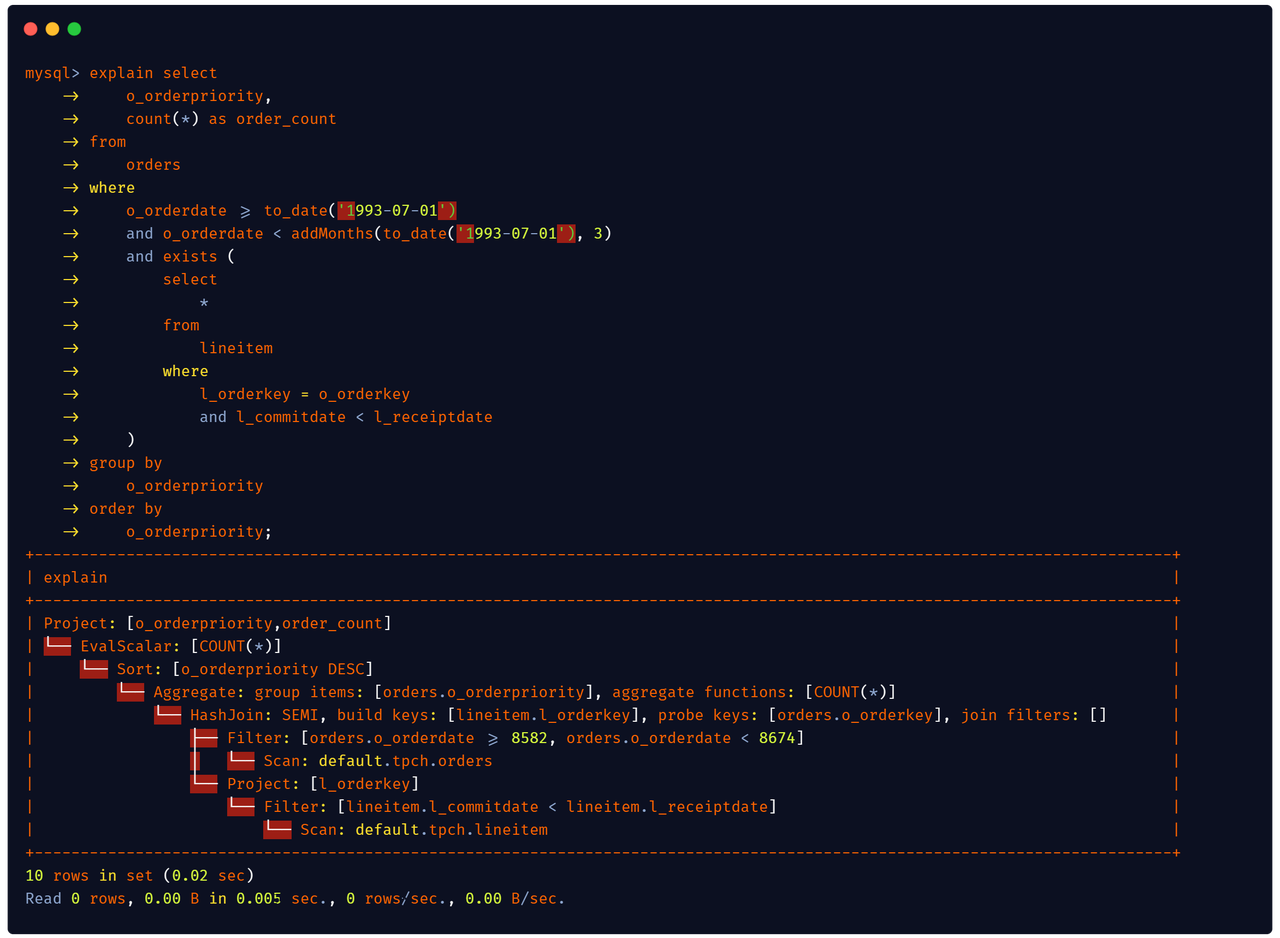
Task: Select the branch marker before Sort node
Action: 94,669
